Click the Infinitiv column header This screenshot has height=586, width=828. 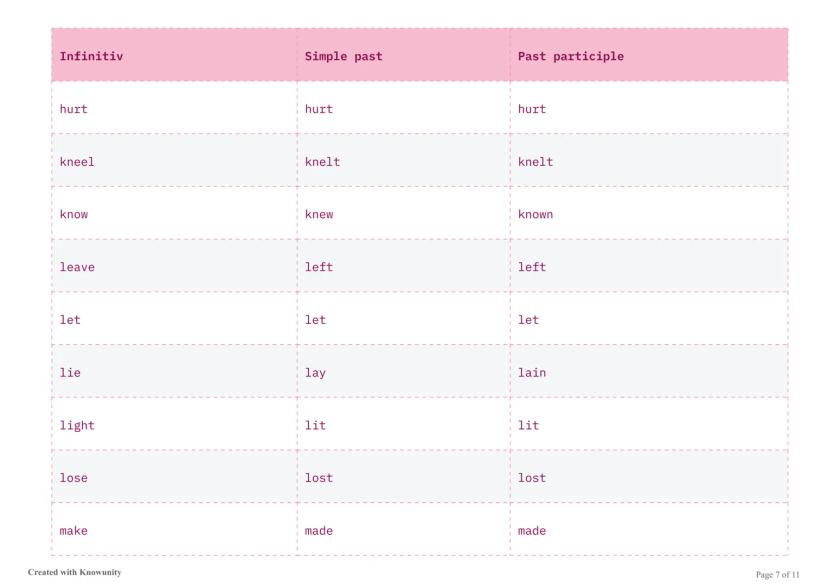(92, 56)
